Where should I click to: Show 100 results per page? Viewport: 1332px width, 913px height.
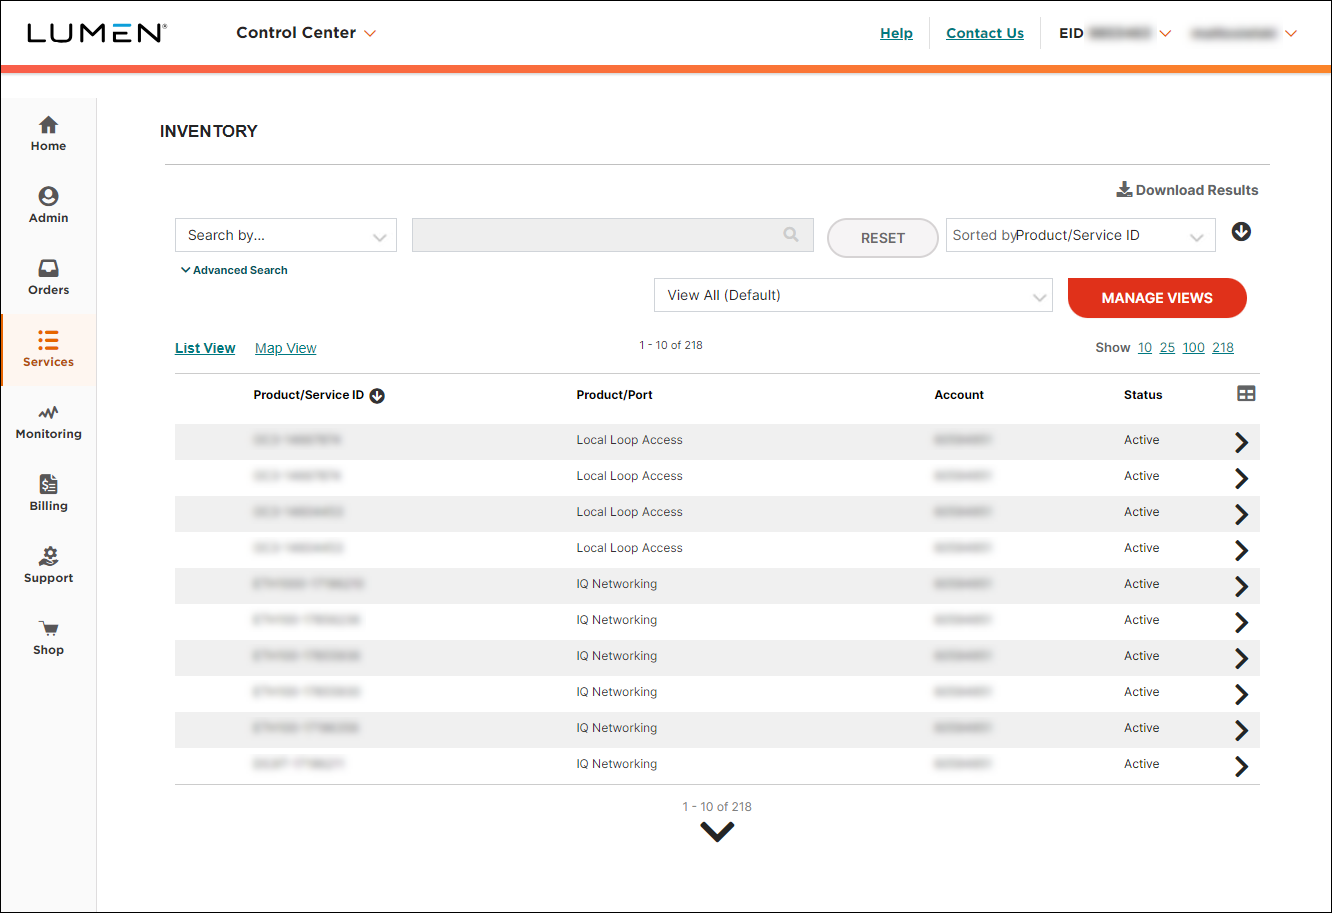[x=1193, y=348]
